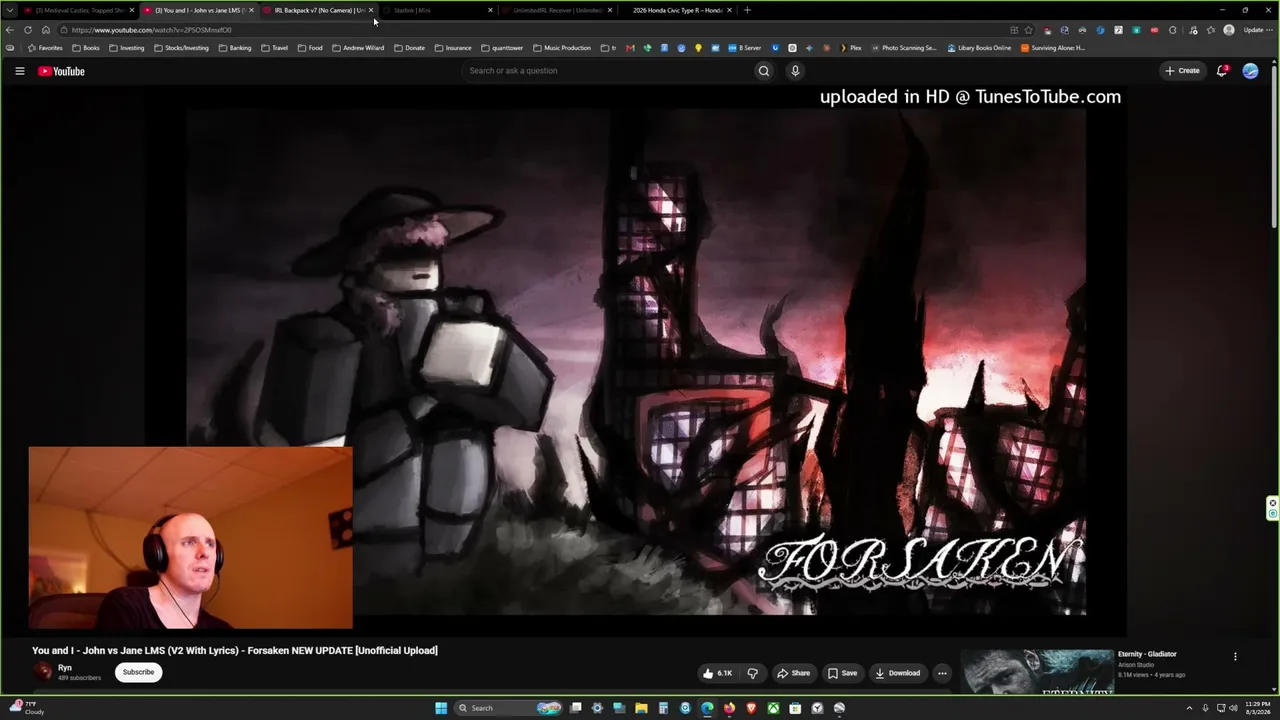Screen dimensions: 1280x720
Task: Open the Libary Books Online bookmark
Action: (x=979, y=48)
